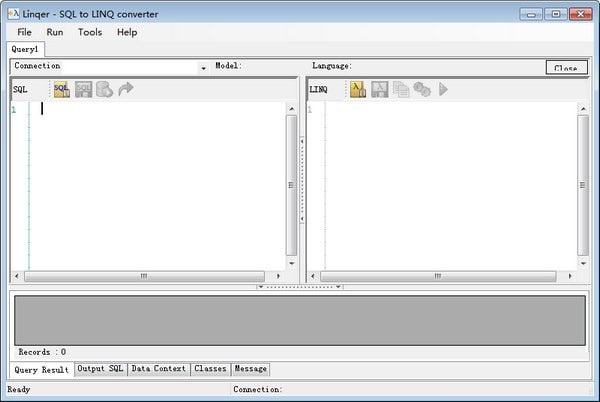Click LINQ editor vertical scrollbar thumb
Screen dimensions: 600x402
[x=583, y=186]
